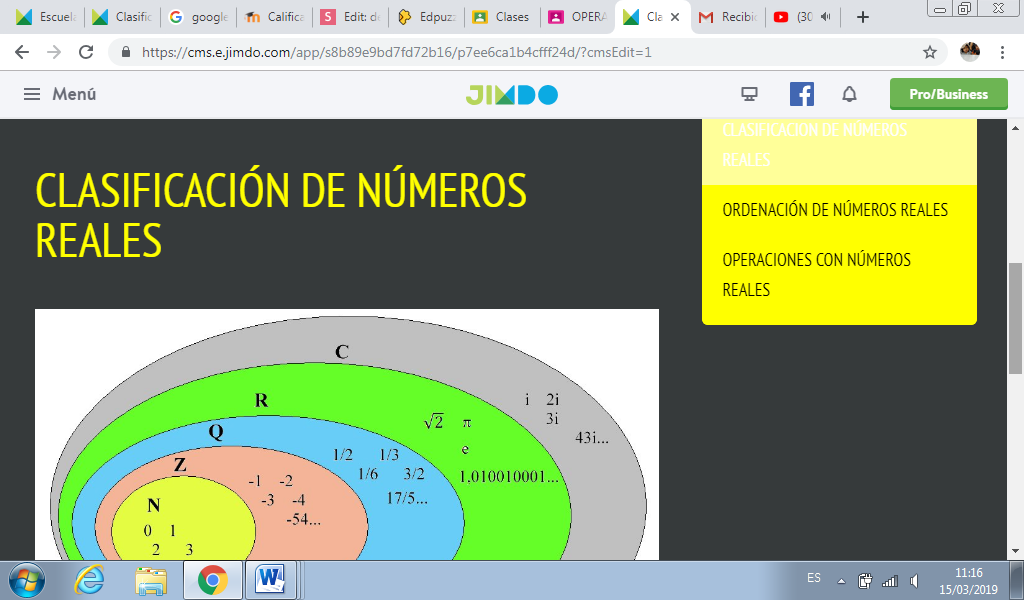The image size is (1024, 600).
Task: Open a new browser tab
Action: coord(863,17)
